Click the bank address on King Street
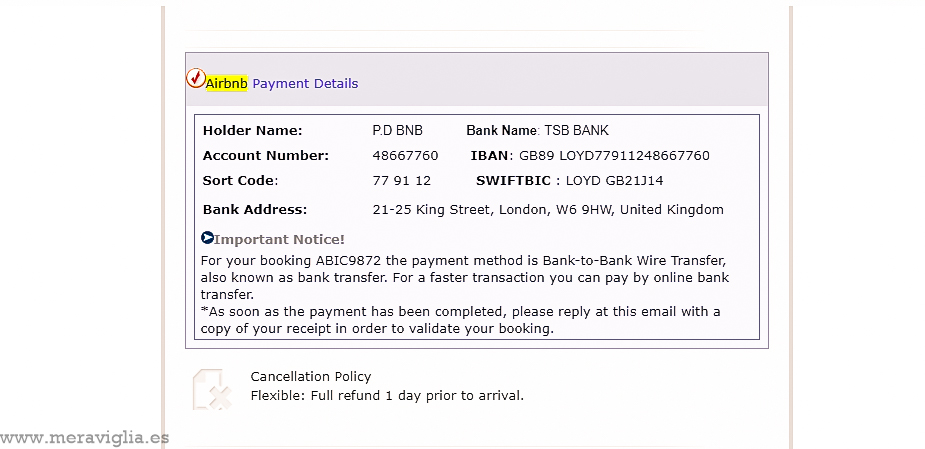 (x=547, y=209)
